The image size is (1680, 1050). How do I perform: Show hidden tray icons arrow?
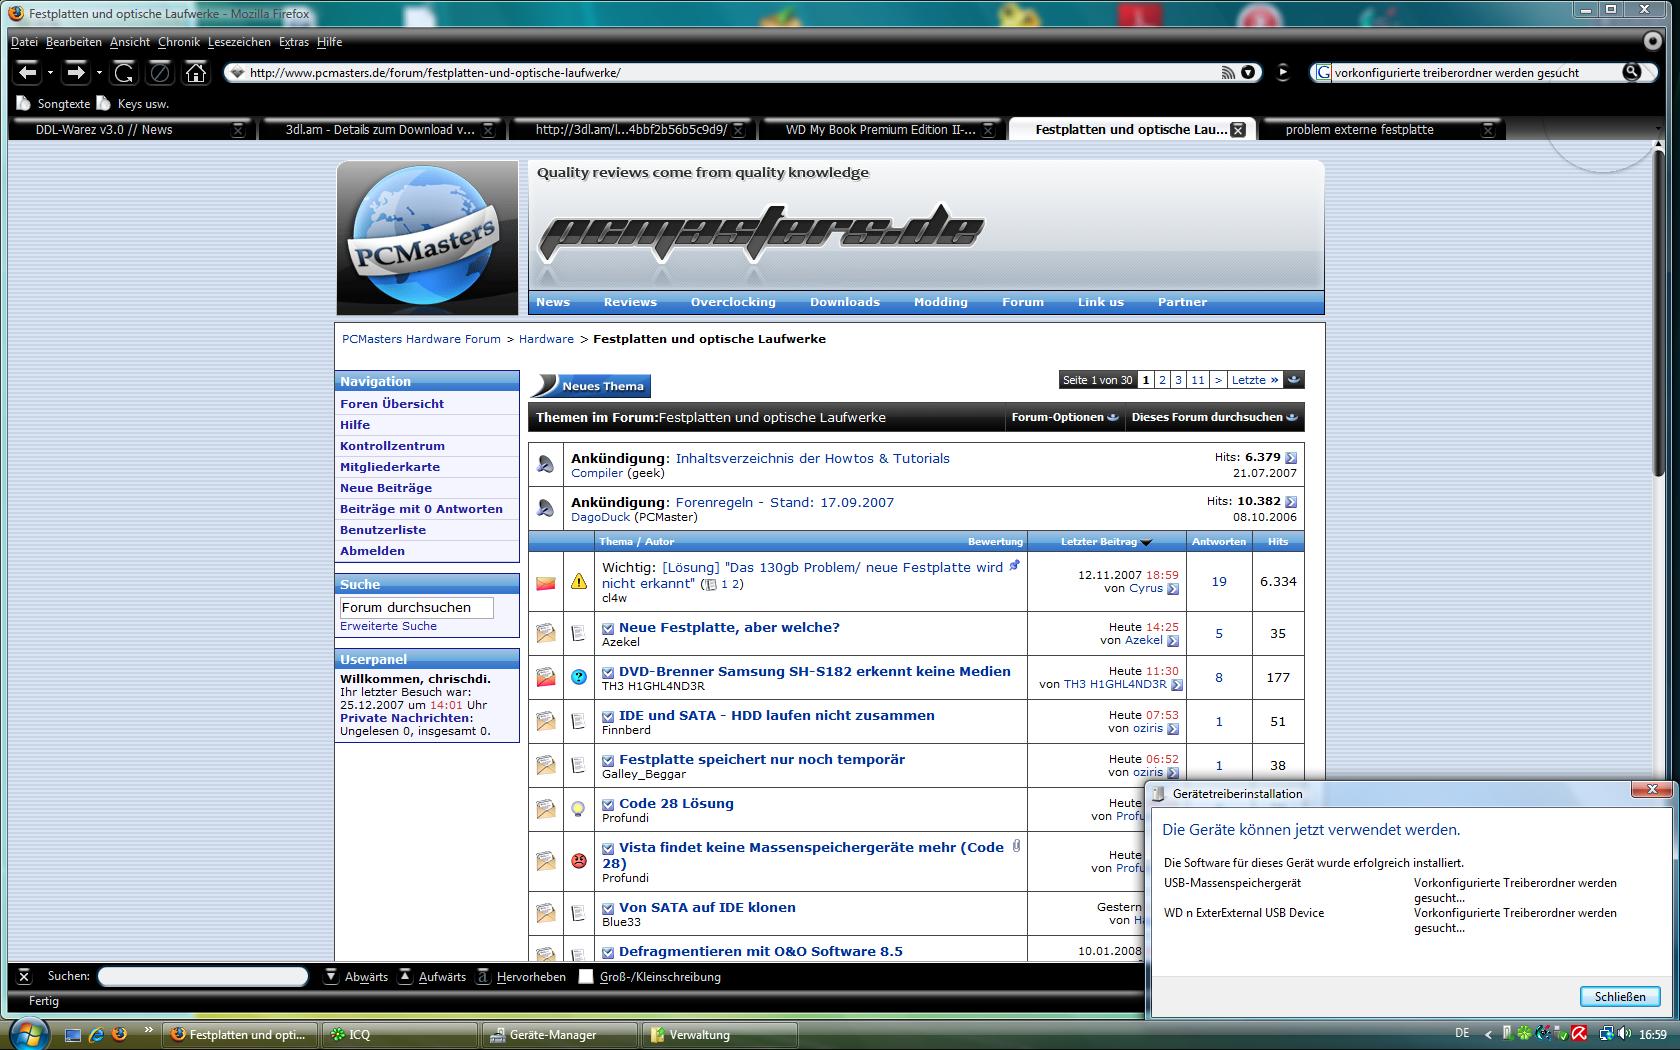(x=1489, y=1034)
